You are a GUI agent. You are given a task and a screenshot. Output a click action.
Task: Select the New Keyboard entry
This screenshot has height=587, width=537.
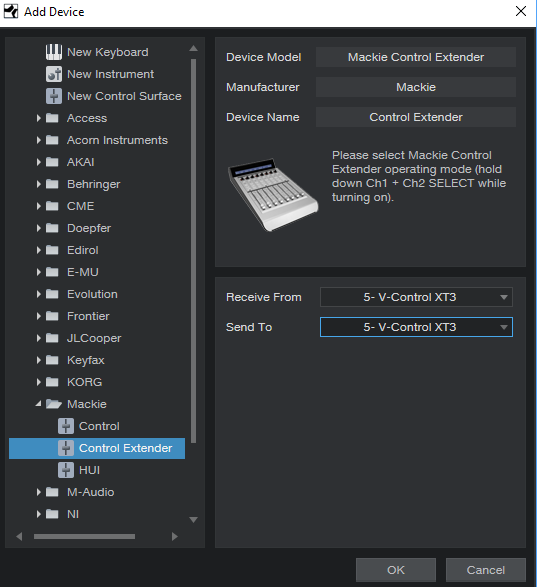coord(108,52)
